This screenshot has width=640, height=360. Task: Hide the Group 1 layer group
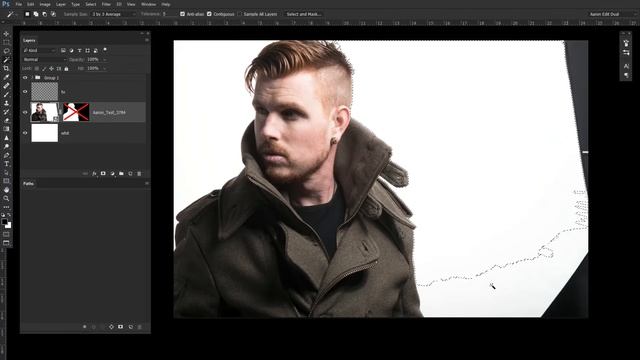pos(25,78)
